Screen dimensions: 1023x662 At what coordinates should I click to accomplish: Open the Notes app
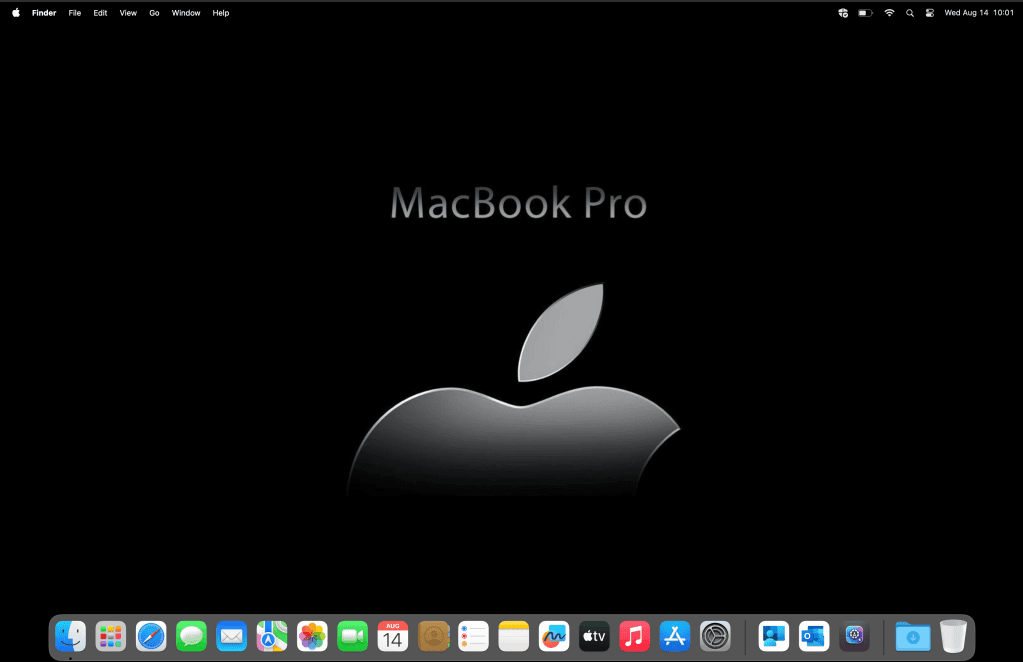tap(513, 636)
